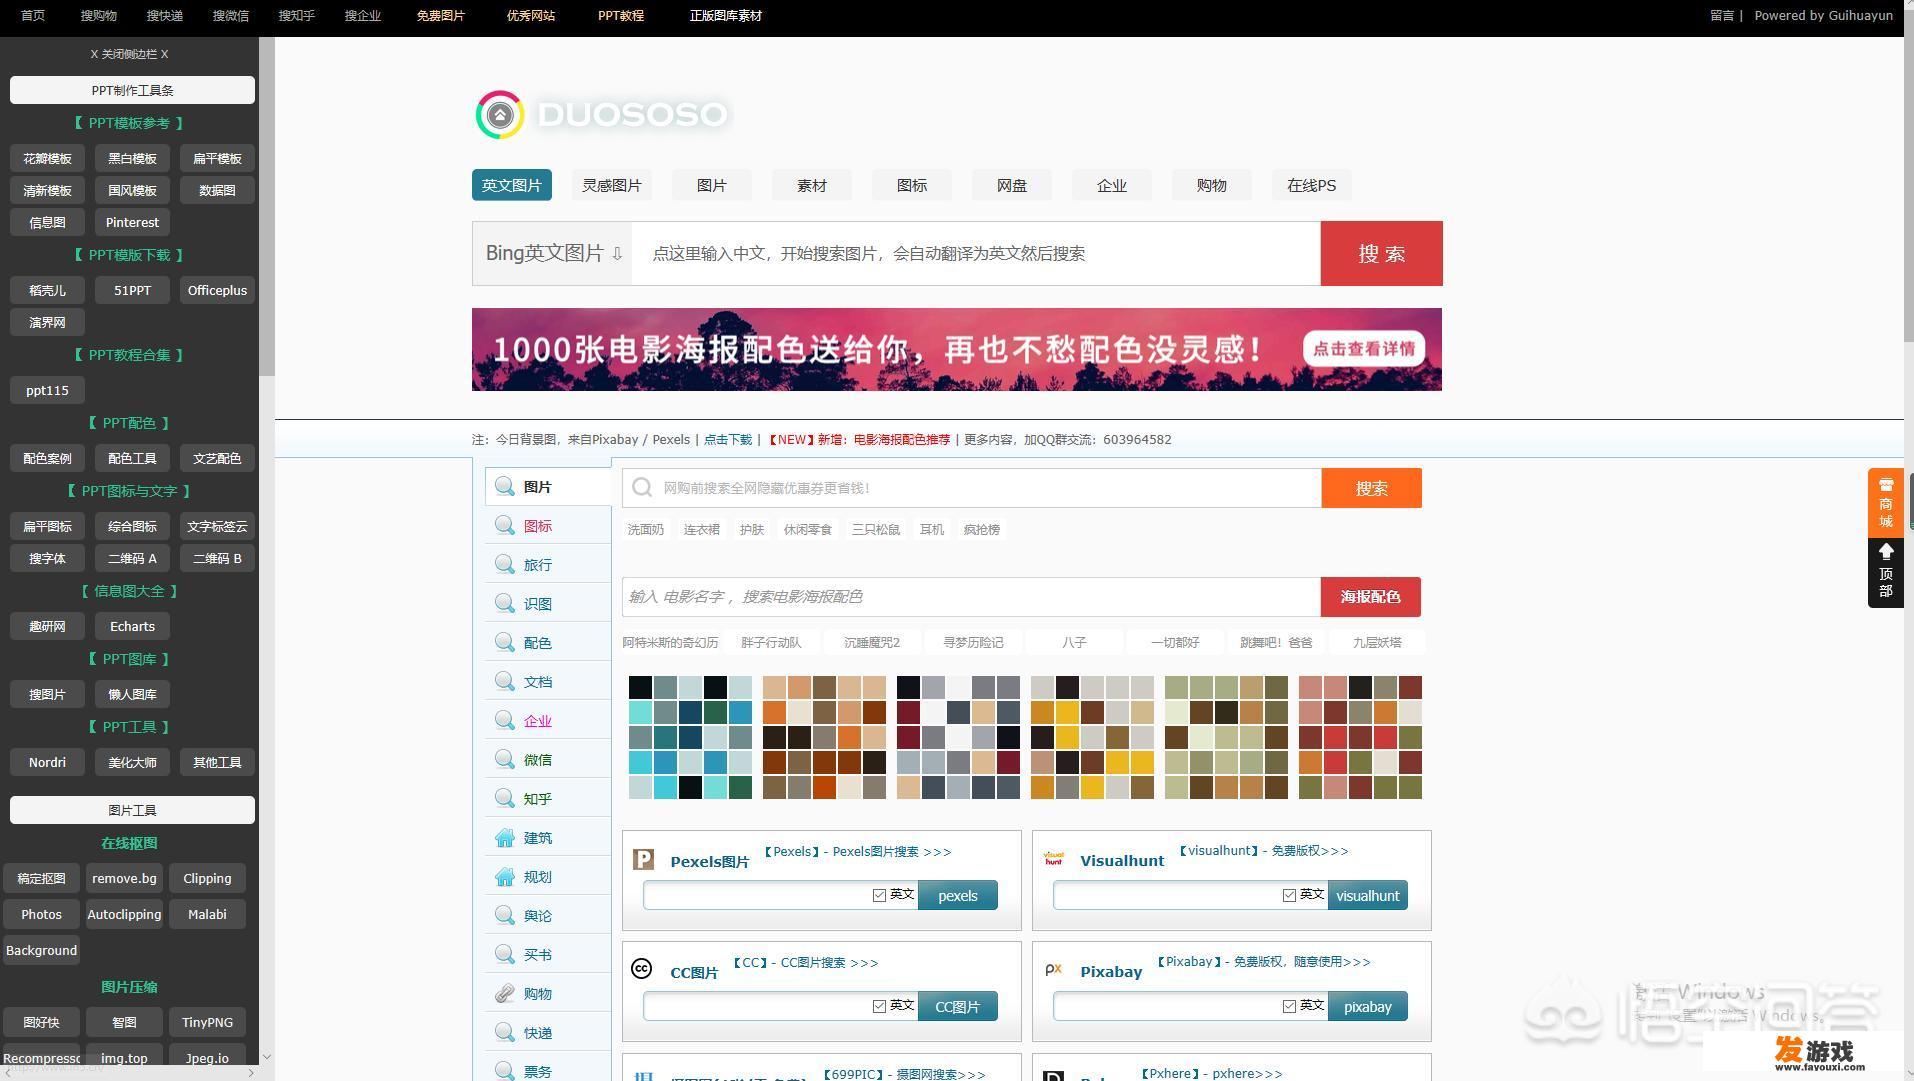
Task: Click the magnifier icon beside 旅行 category
Action: tap(505, 564)
